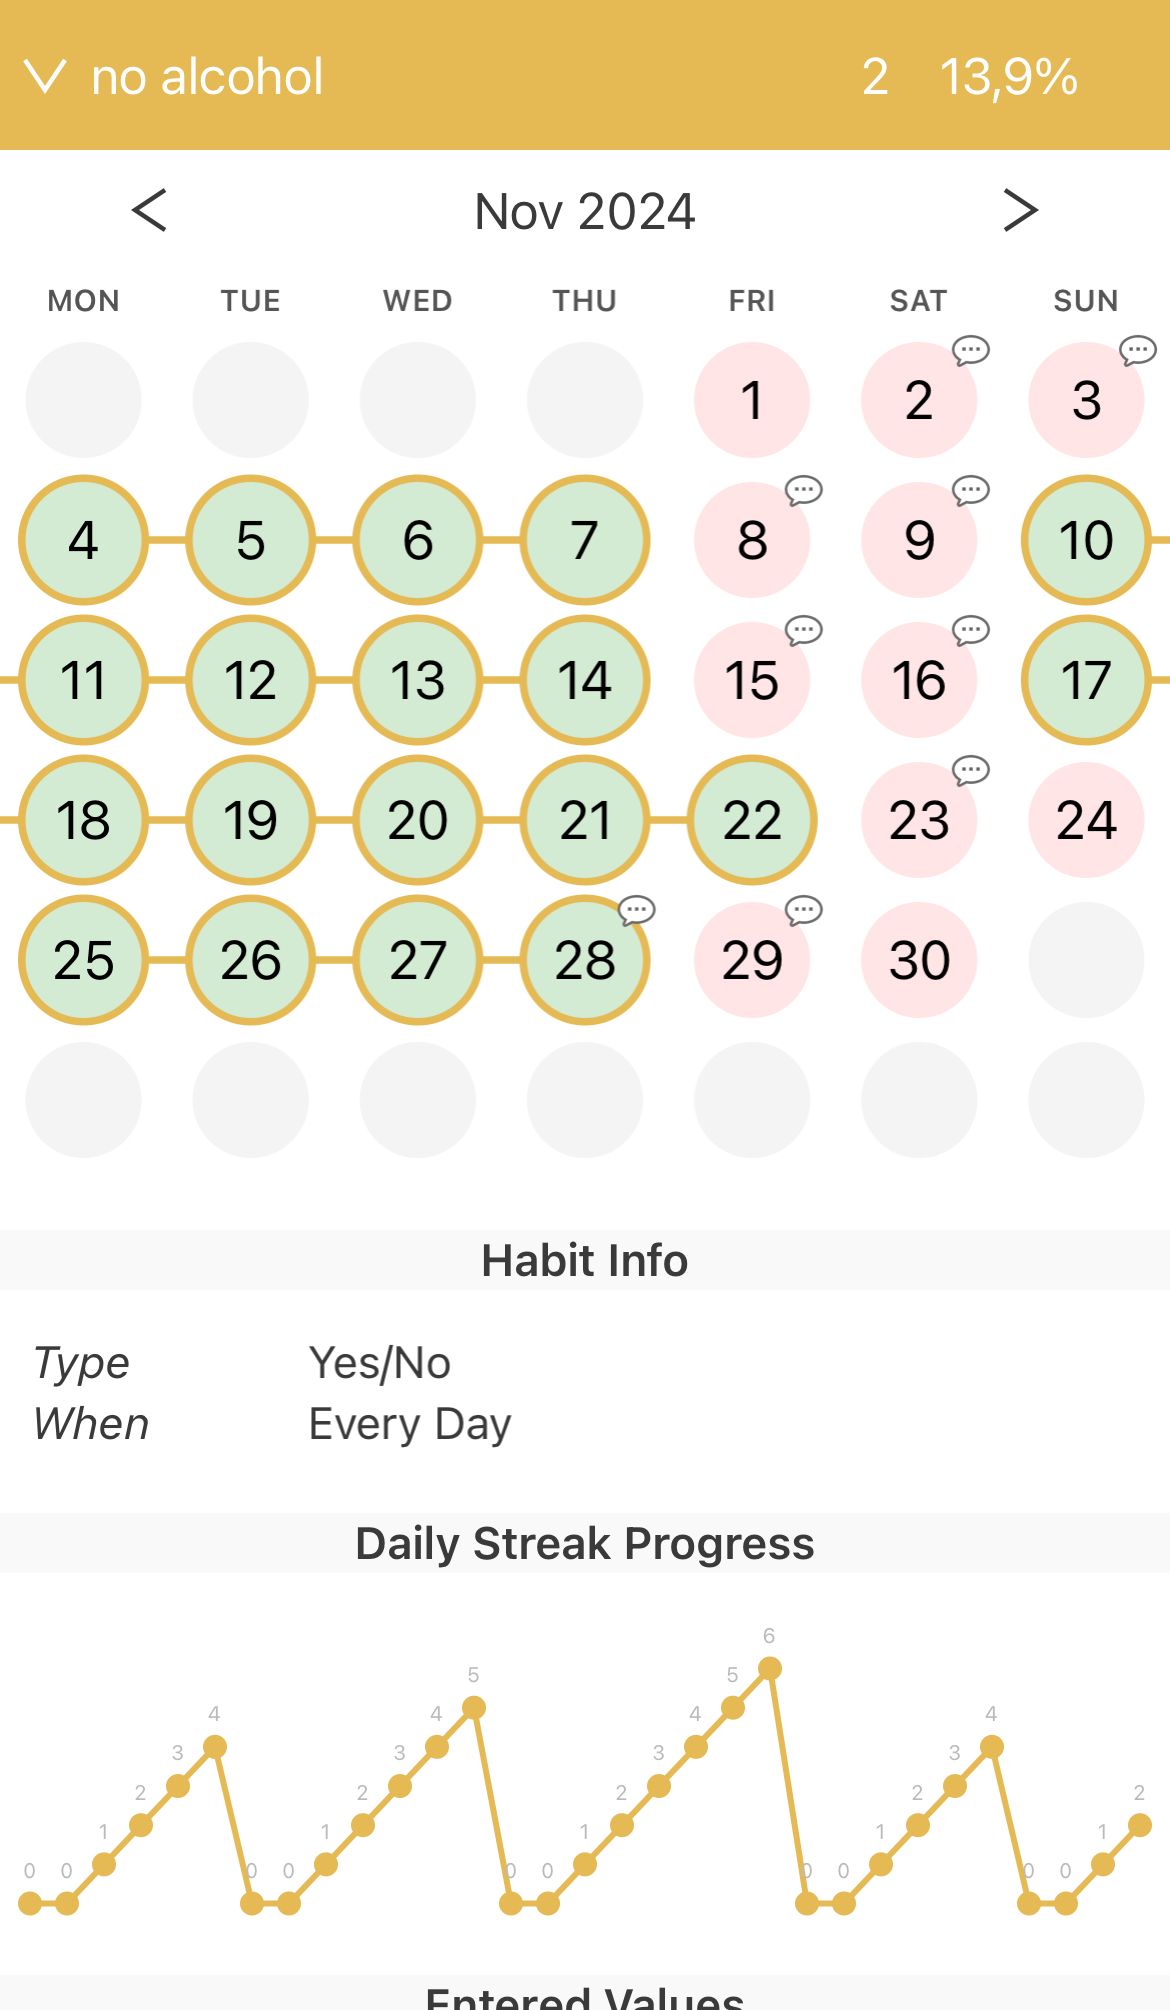Viewport: 1170px width, 2010px height.
Task: Toggle day 30 in the calendar
Action: [x=919, y=960]
